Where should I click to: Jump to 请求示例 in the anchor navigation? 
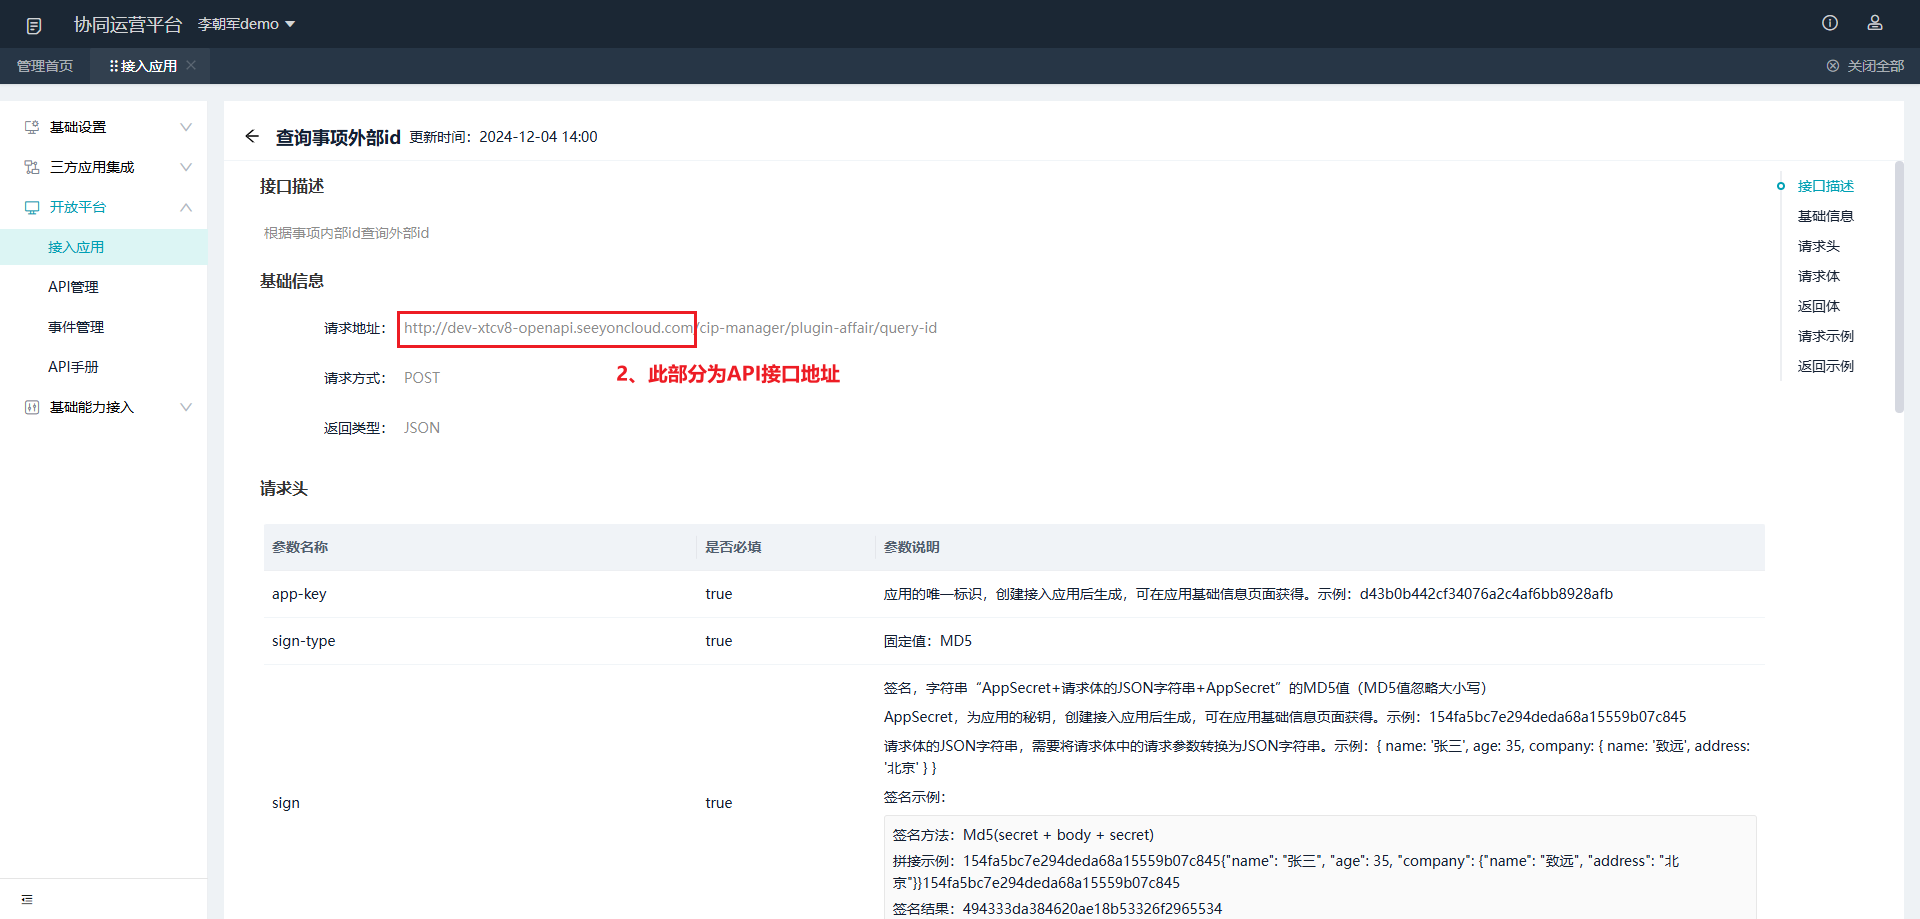[1825, 336]
